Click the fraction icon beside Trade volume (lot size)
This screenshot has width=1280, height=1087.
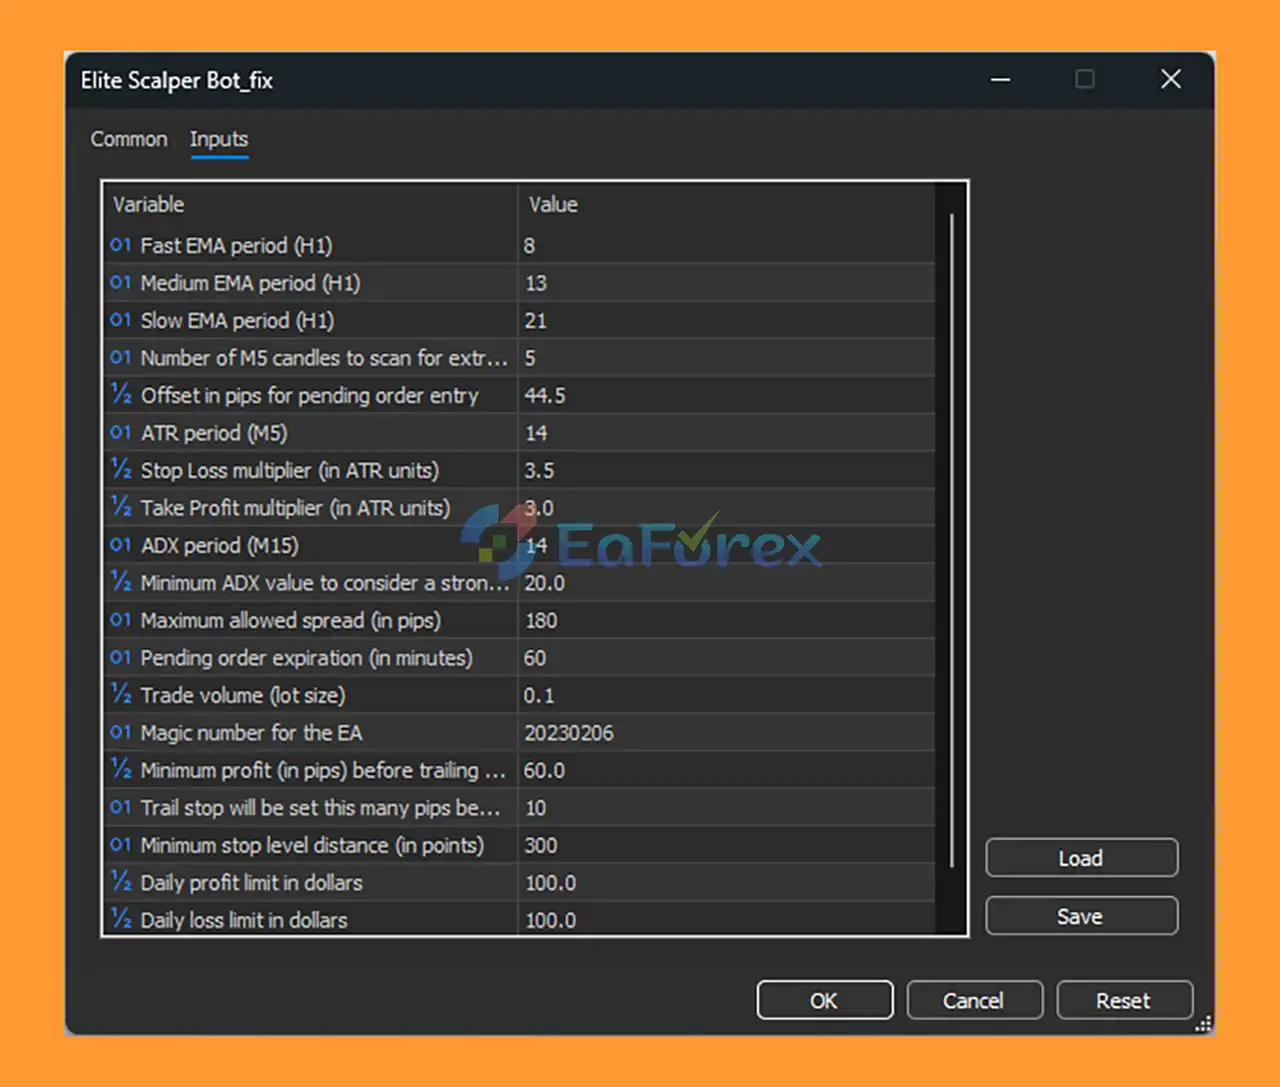[x=121, y=695]
